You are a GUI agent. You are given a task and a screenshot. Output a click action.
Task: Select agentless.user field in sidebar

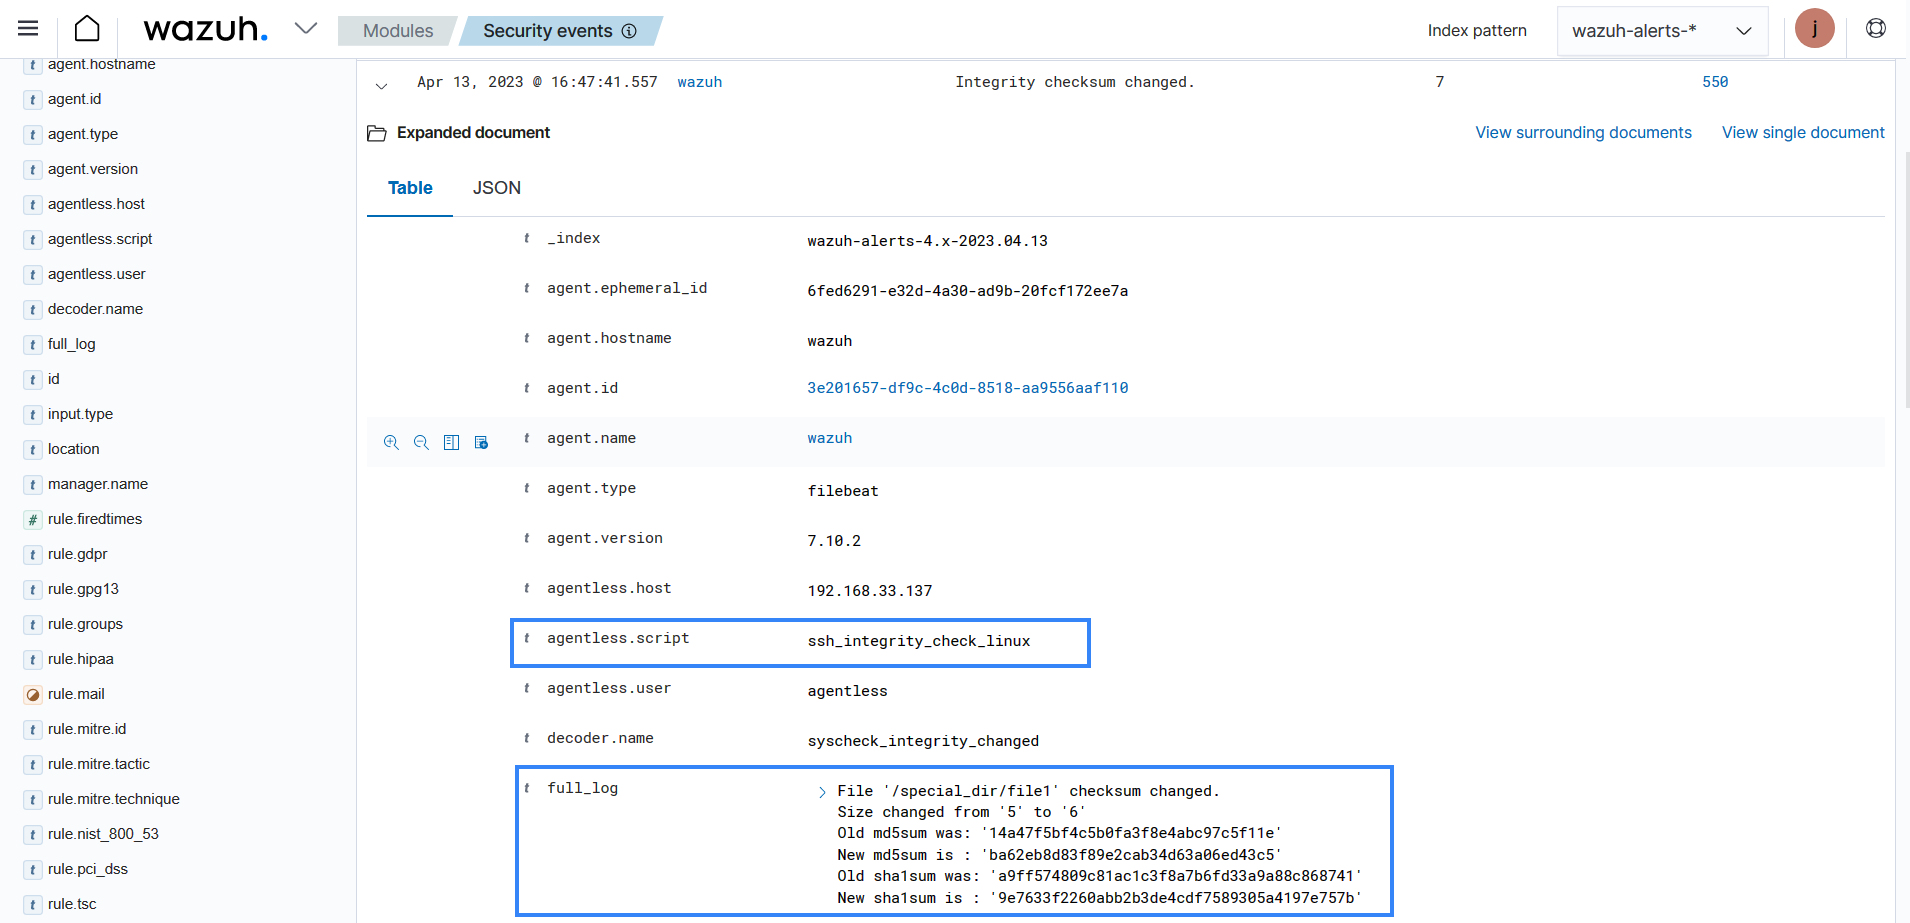(96, 274)
